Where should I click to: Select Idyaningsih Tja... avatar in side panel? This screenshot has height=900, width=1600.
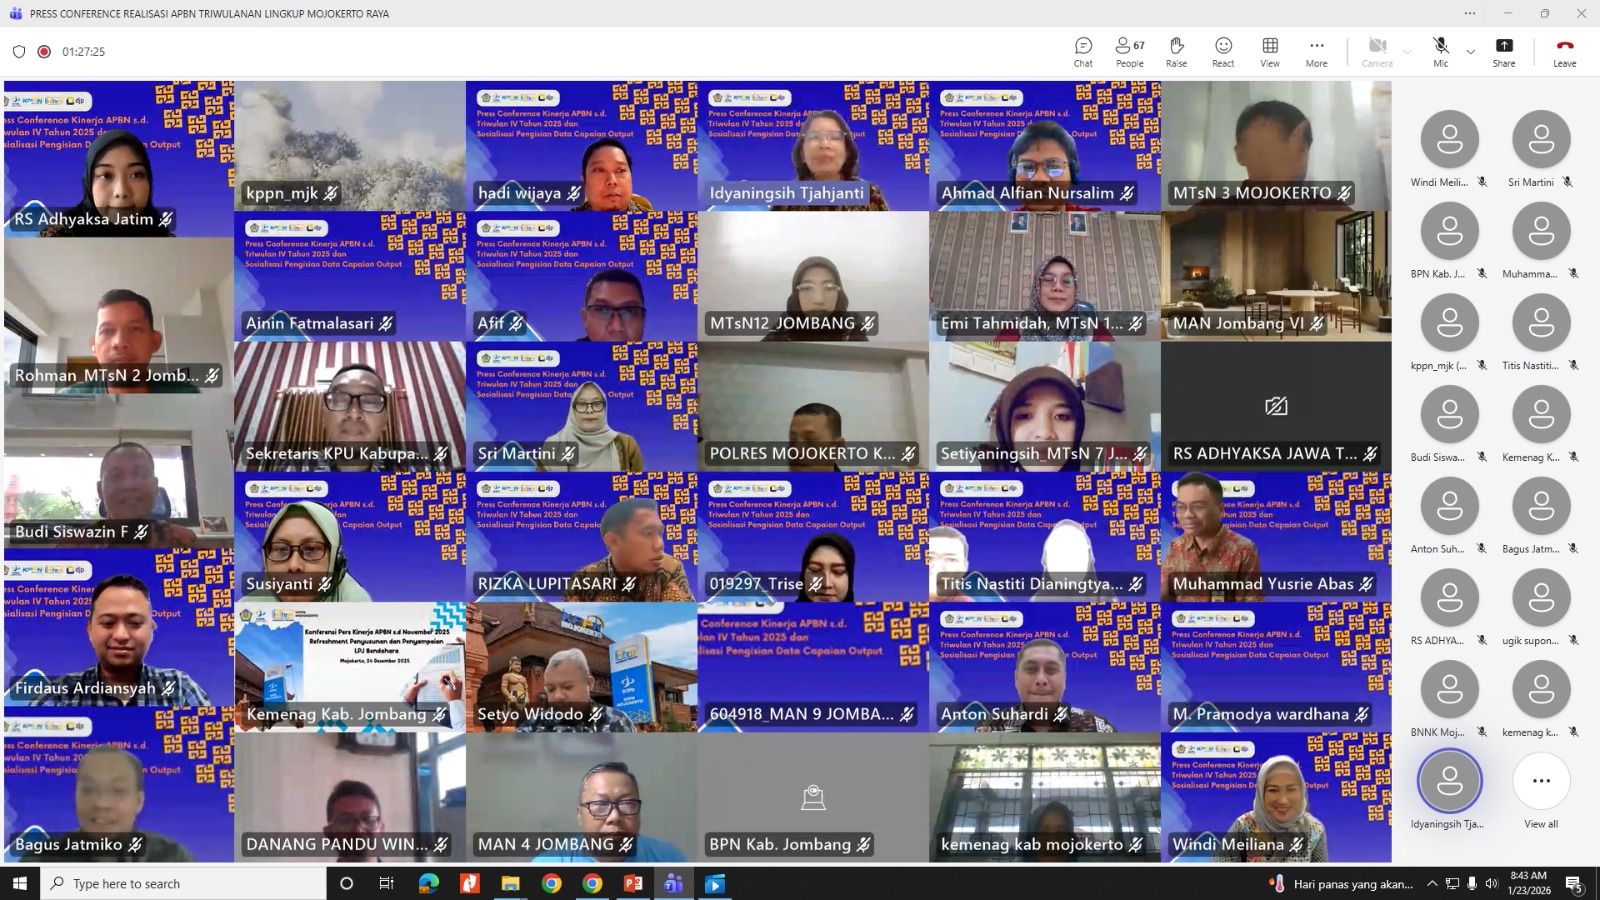pyautogui.click(x=1449, y=781)
